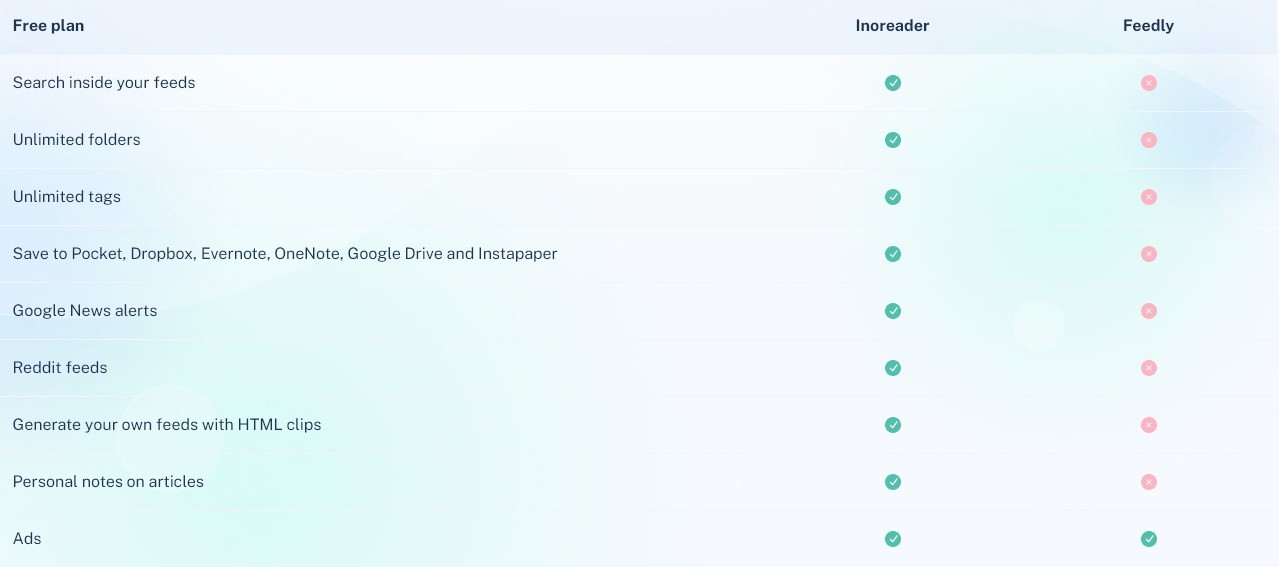The height and width of the screenshot is (567, 1279).
Task: Click Feedly green check mark for Ads
Action: [1149, 539]
